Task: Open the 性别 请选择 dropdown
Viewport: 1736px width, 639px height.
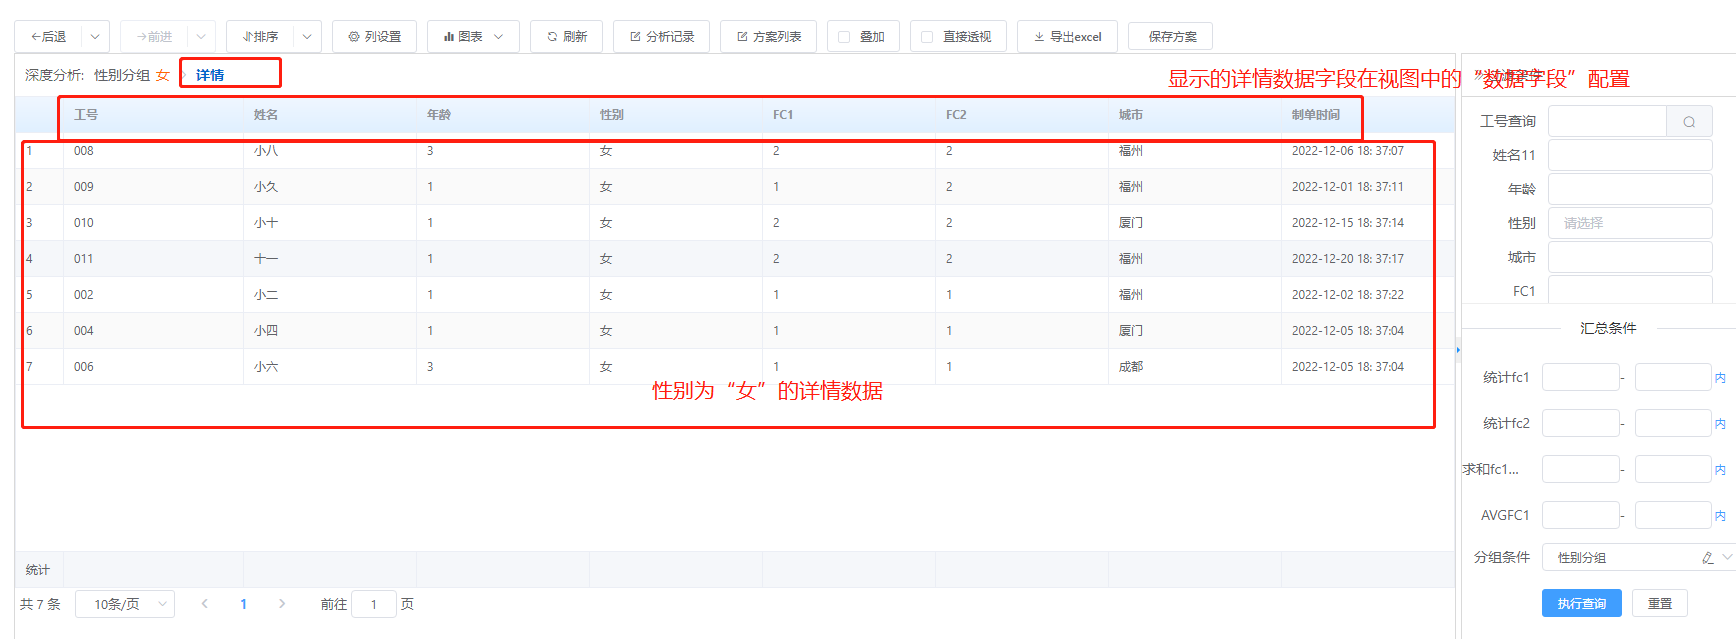Action: (1629, 223)
